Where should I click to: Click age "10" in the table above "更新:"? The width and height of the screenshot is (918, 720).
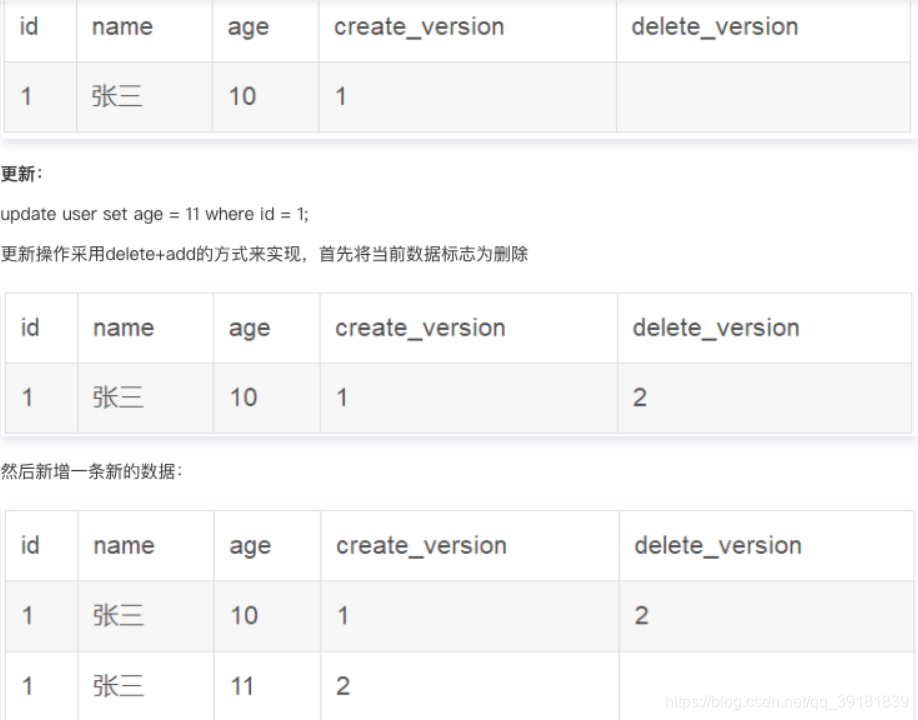point(242,97)
